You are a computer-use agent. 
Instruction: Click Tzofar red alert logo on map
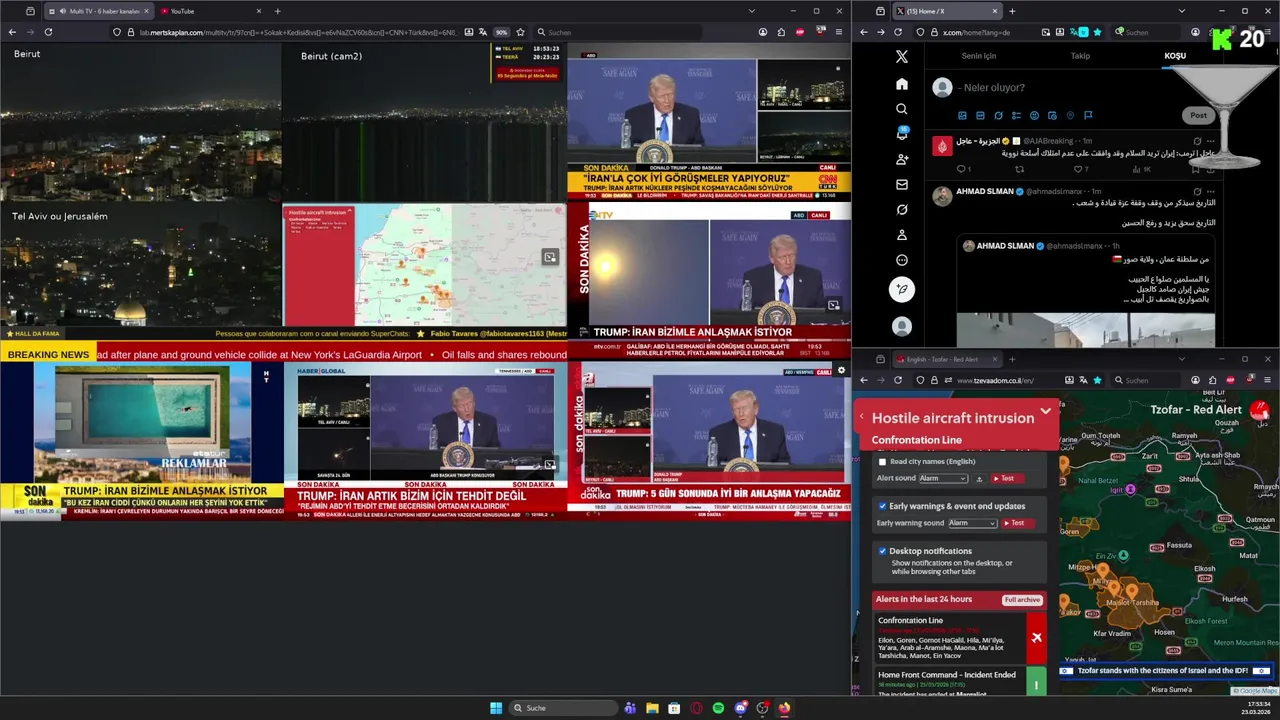(1261, 409)
